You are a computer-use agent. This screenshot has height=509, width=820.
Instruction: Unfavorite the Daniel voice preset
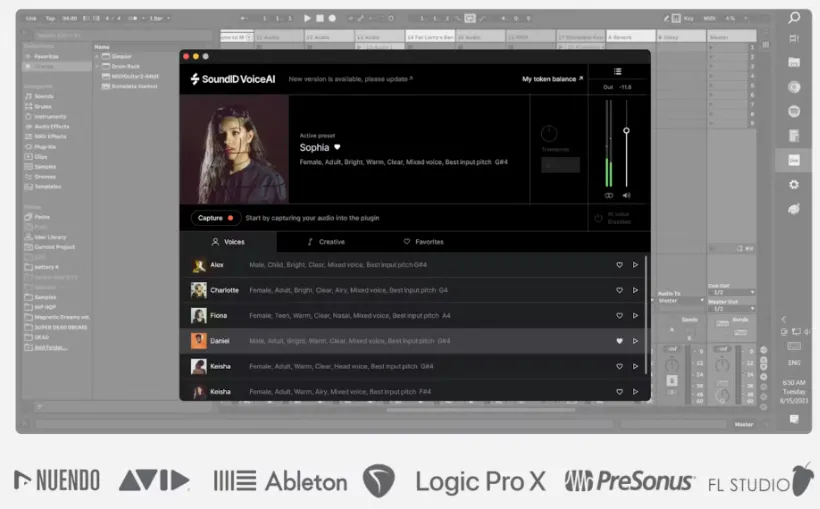(619, 341)
